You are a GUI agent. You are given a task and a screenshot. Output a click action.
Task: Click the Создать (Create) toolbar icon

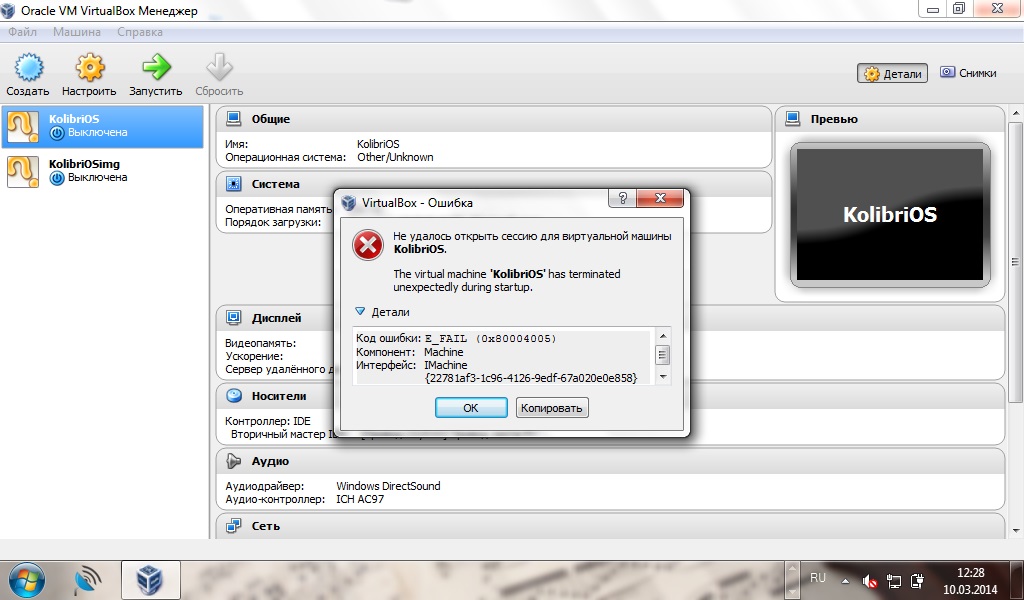[28, 69]
